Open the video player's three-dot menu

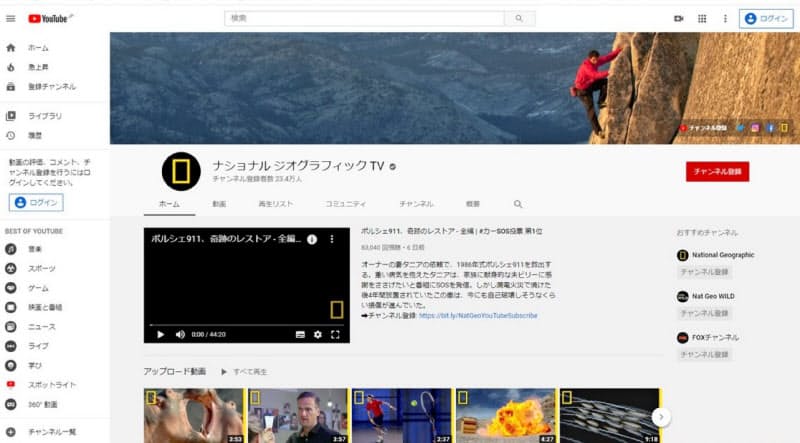tap(332, 240)
